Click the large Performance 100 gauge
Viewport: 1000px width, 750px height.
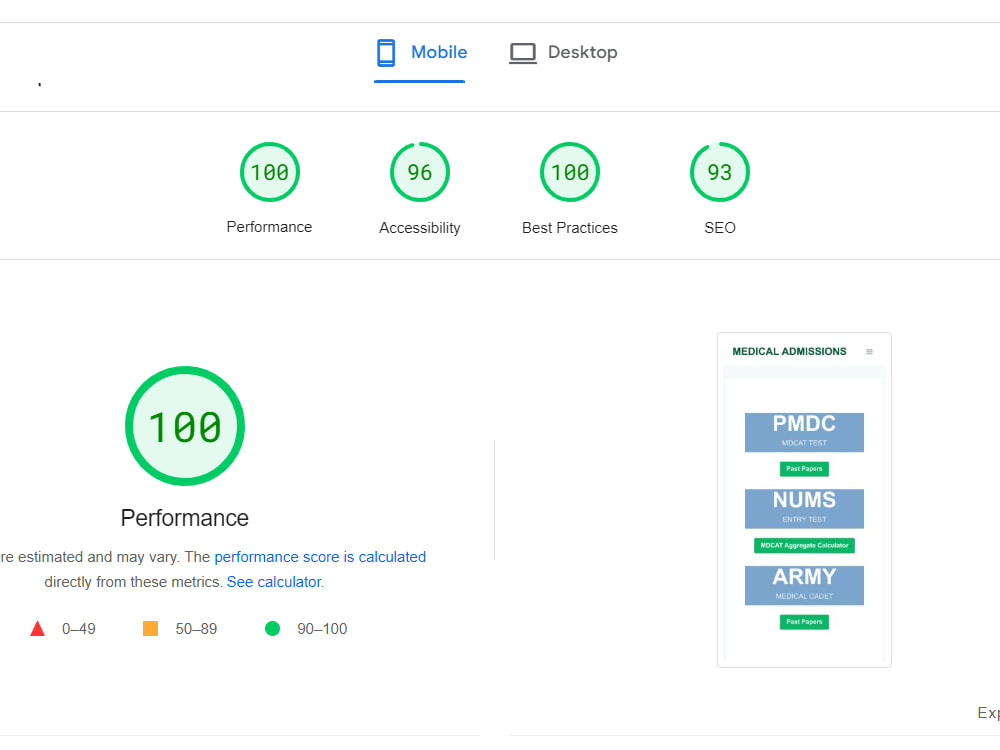(x=185, y=426)
